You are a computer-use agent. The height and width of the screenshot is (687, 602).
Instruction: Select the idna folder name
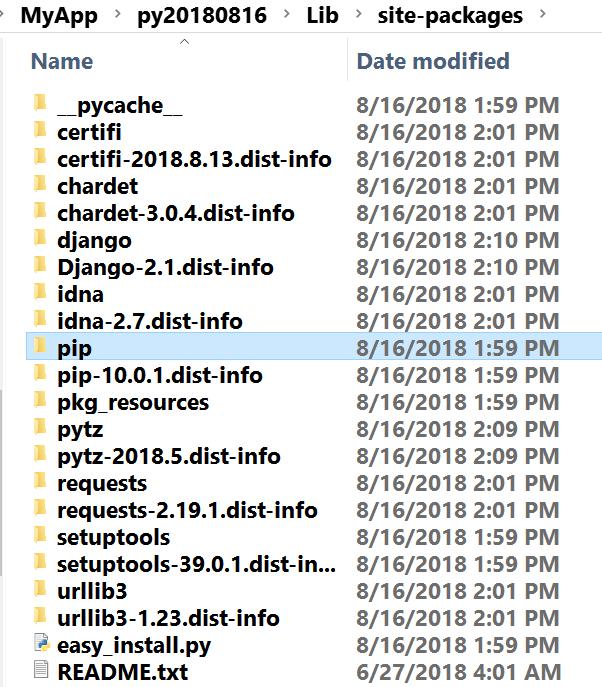81,294
